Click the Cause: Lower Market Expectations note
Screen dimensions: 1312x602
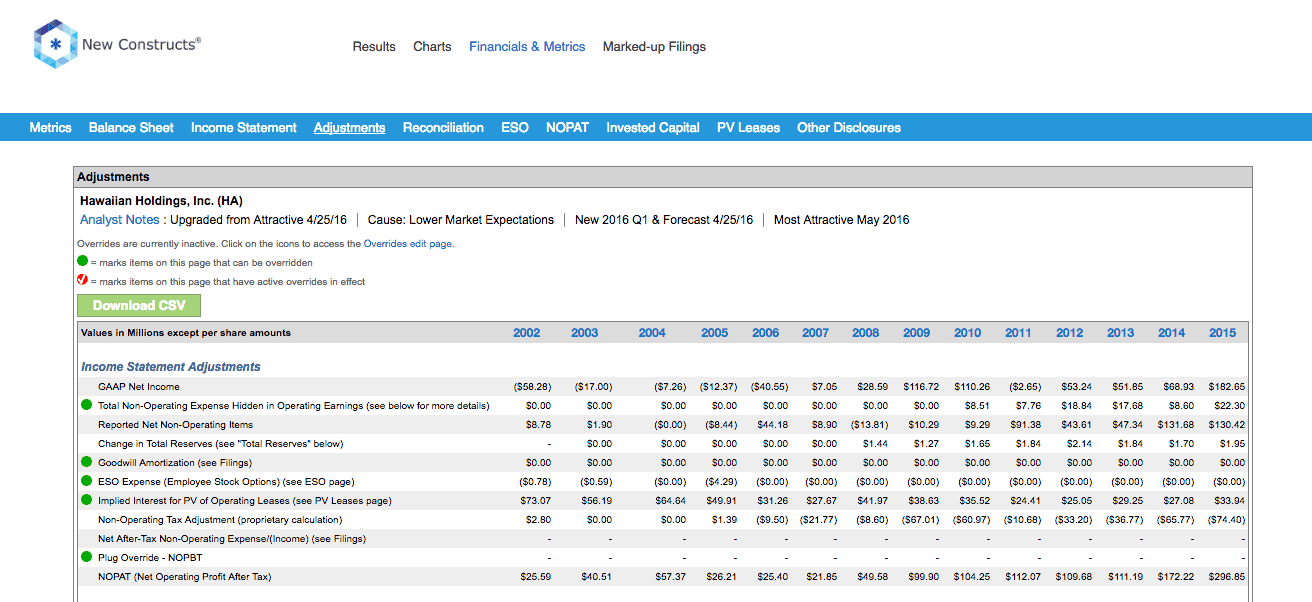(460, 220)
